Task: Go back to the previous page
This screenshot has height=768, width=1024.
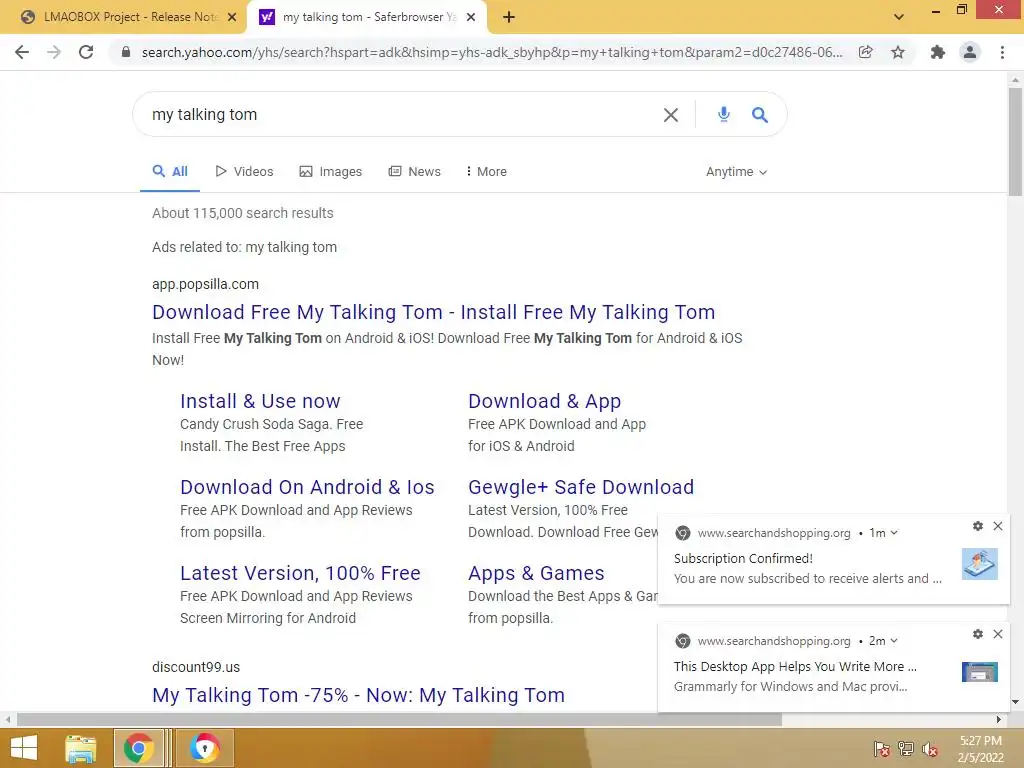Action: coord(22,52)
